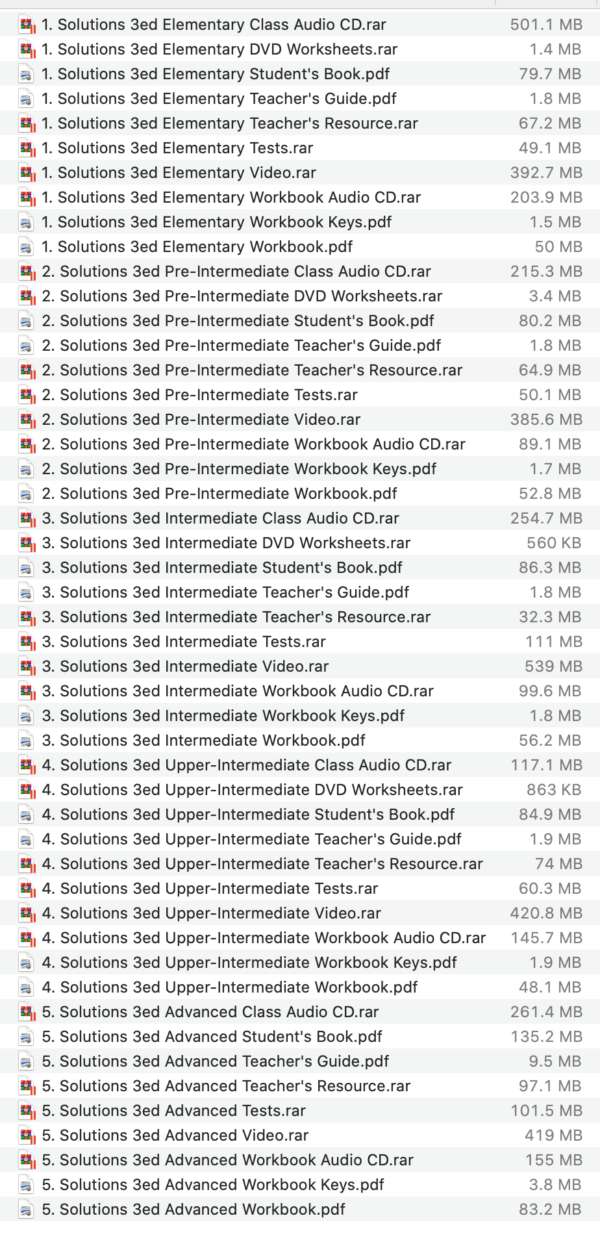The width and height of the screenshot is (600, 1242).
Task: Click the archive icon of Elementary DVD Worksheets.rar
Action: click(x=26, y=49)
